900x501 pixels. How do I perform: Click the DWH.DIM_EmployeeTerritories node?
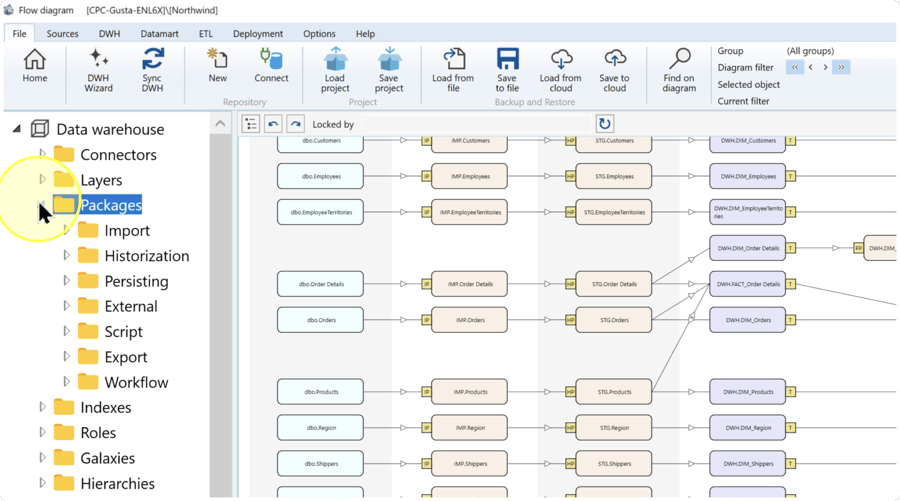click(x=748, y=212)
